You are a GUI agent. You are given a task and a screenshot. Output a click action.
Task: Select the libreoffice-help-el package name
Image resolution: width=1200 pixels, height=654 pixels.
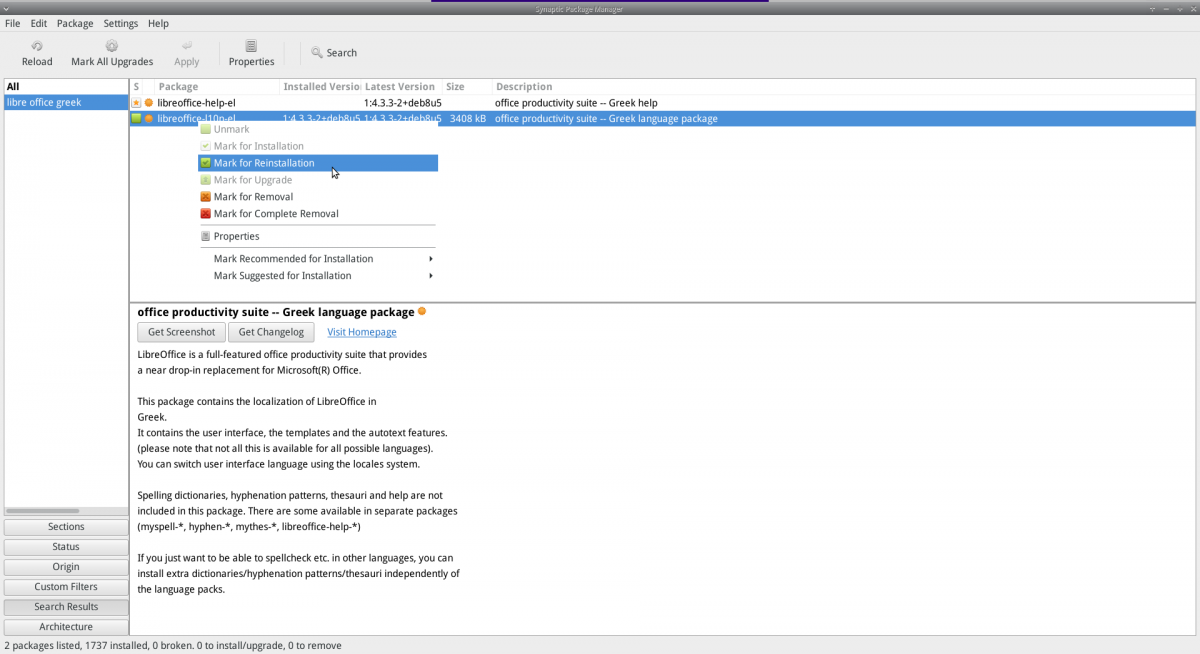click(x=196, y=103)
